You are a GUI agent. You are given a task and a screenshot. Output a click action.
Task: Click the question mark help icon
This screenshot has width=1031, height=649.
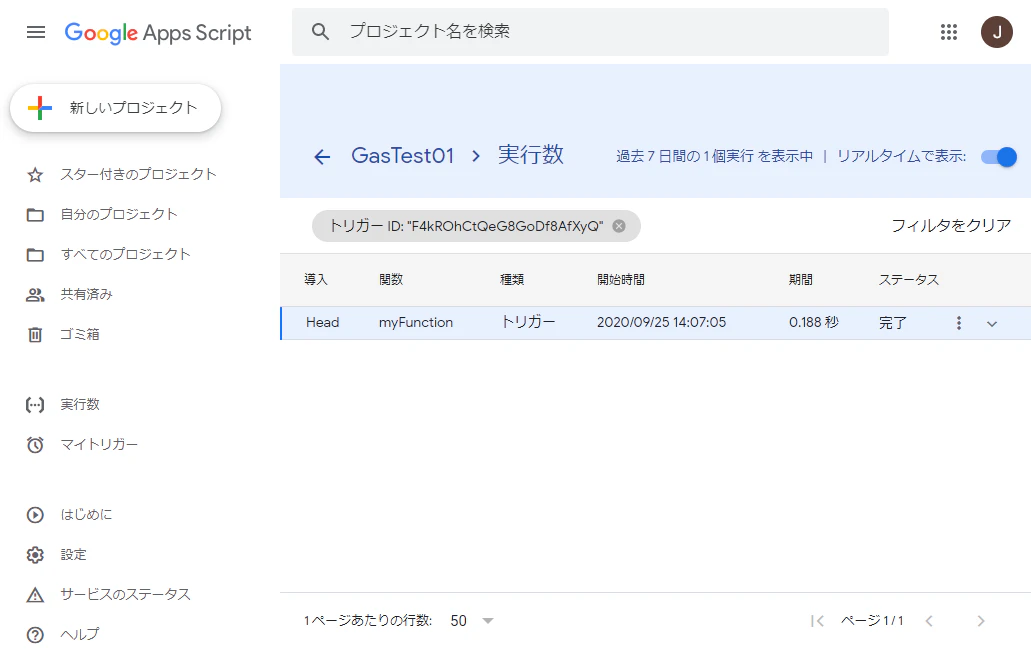click(35, 635)
